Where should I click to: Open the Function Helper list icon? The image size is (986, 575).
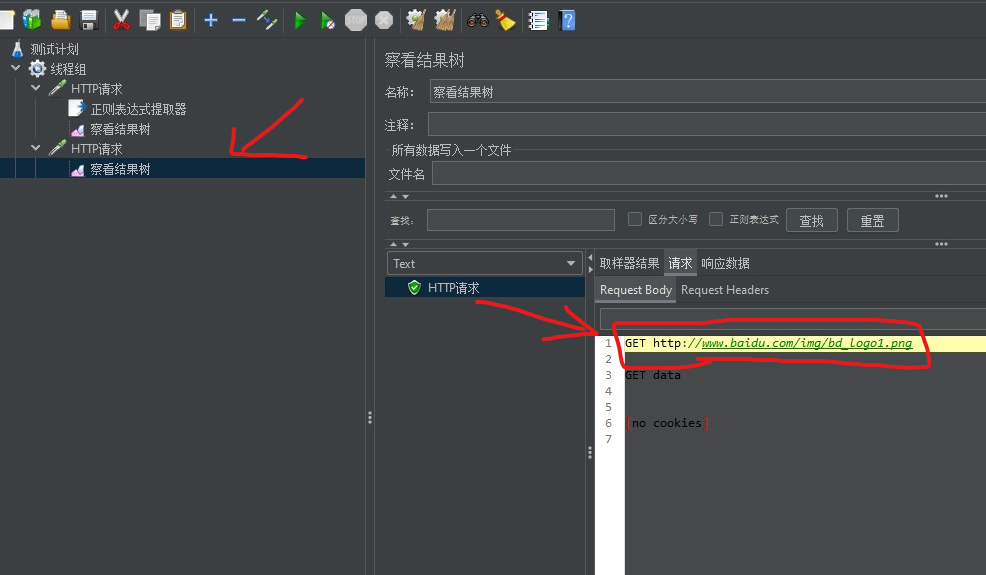pyautogui.click(x=538, y=20)
